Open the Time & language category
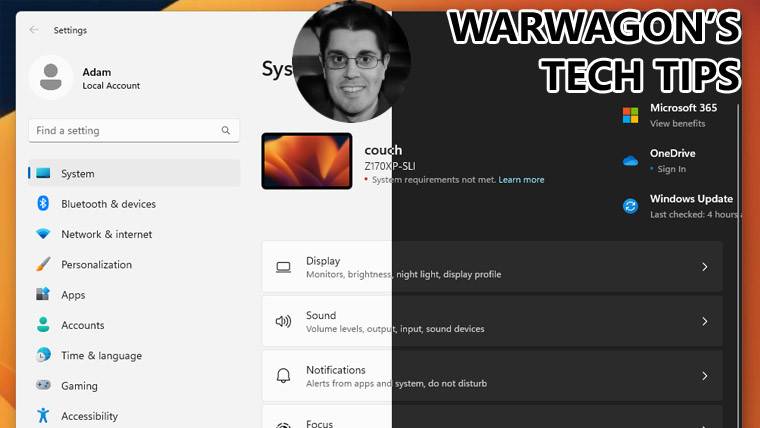Screen dimensions: 760x428 click(x=134, y=355)
